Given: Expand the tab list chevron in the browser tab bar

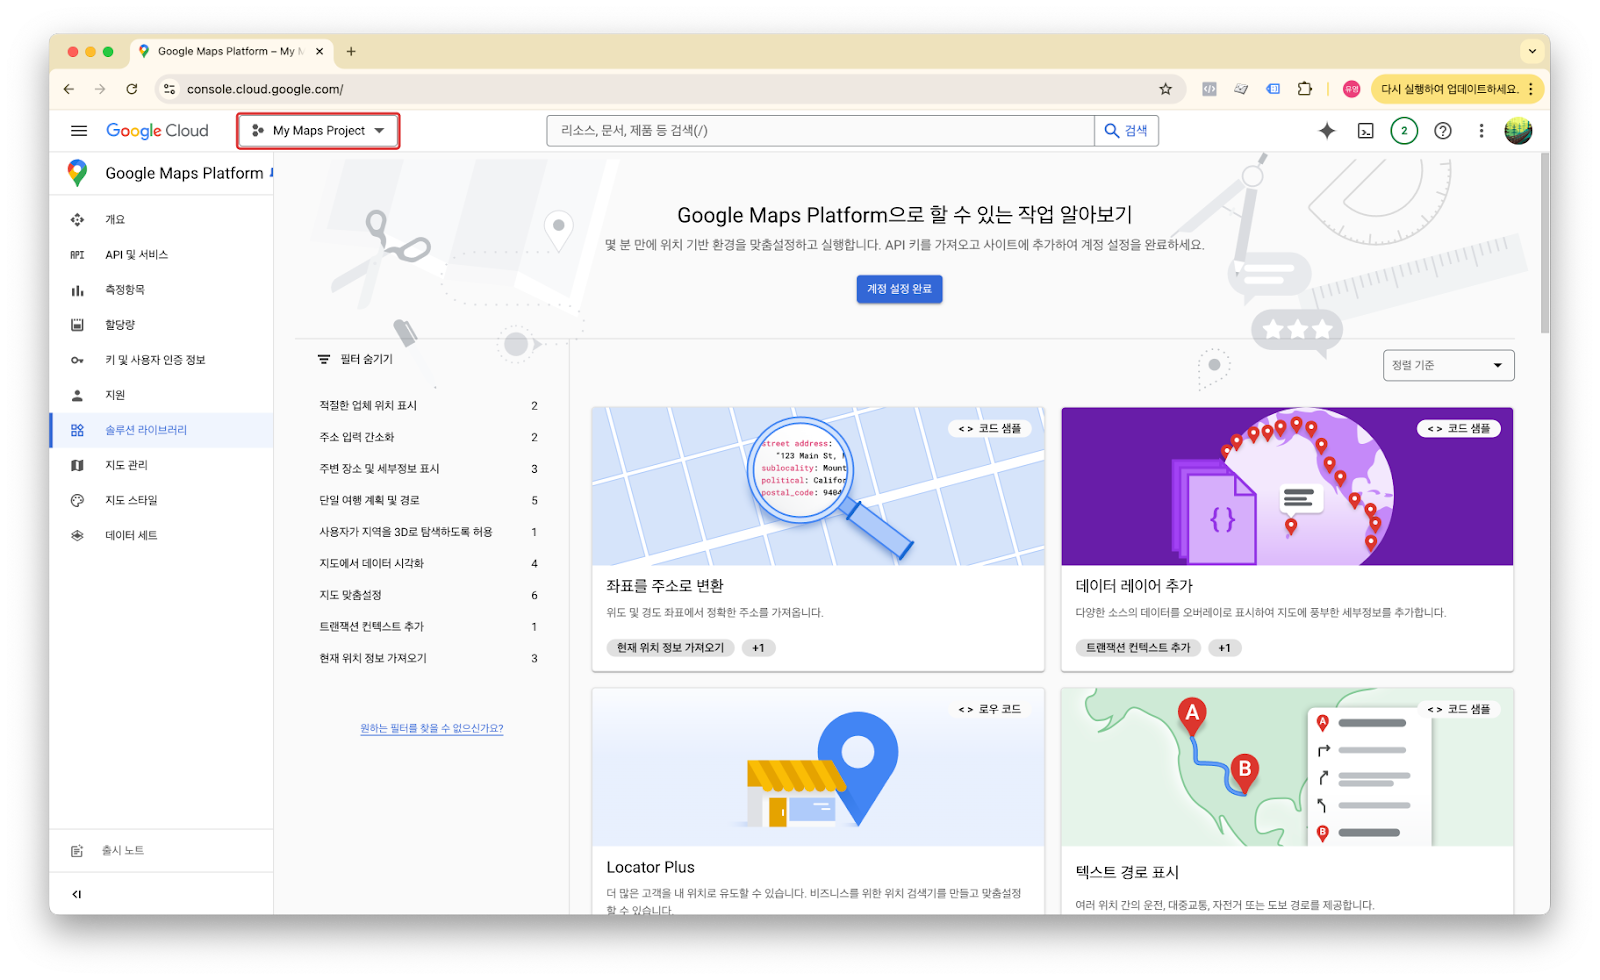Looking at the screenshot, I should 1532,51.
